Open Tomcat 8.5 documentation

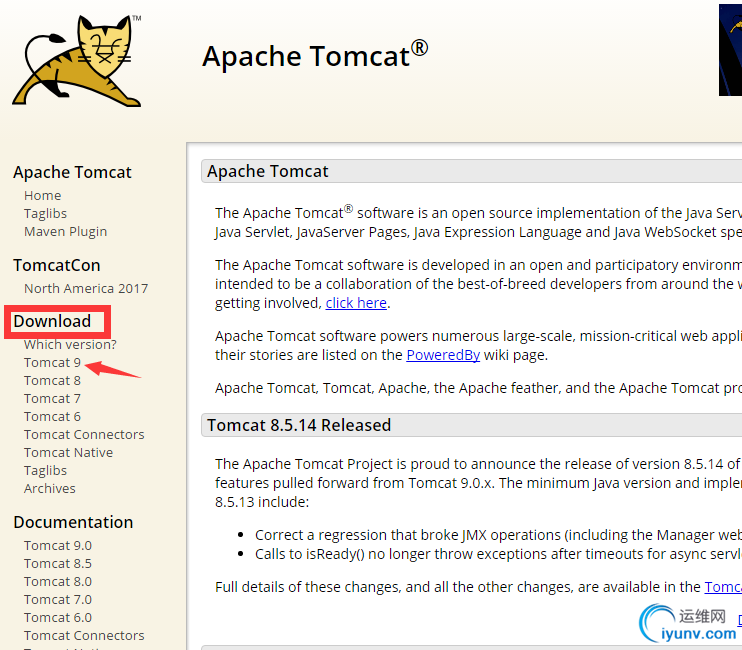[x=58, y=563]
